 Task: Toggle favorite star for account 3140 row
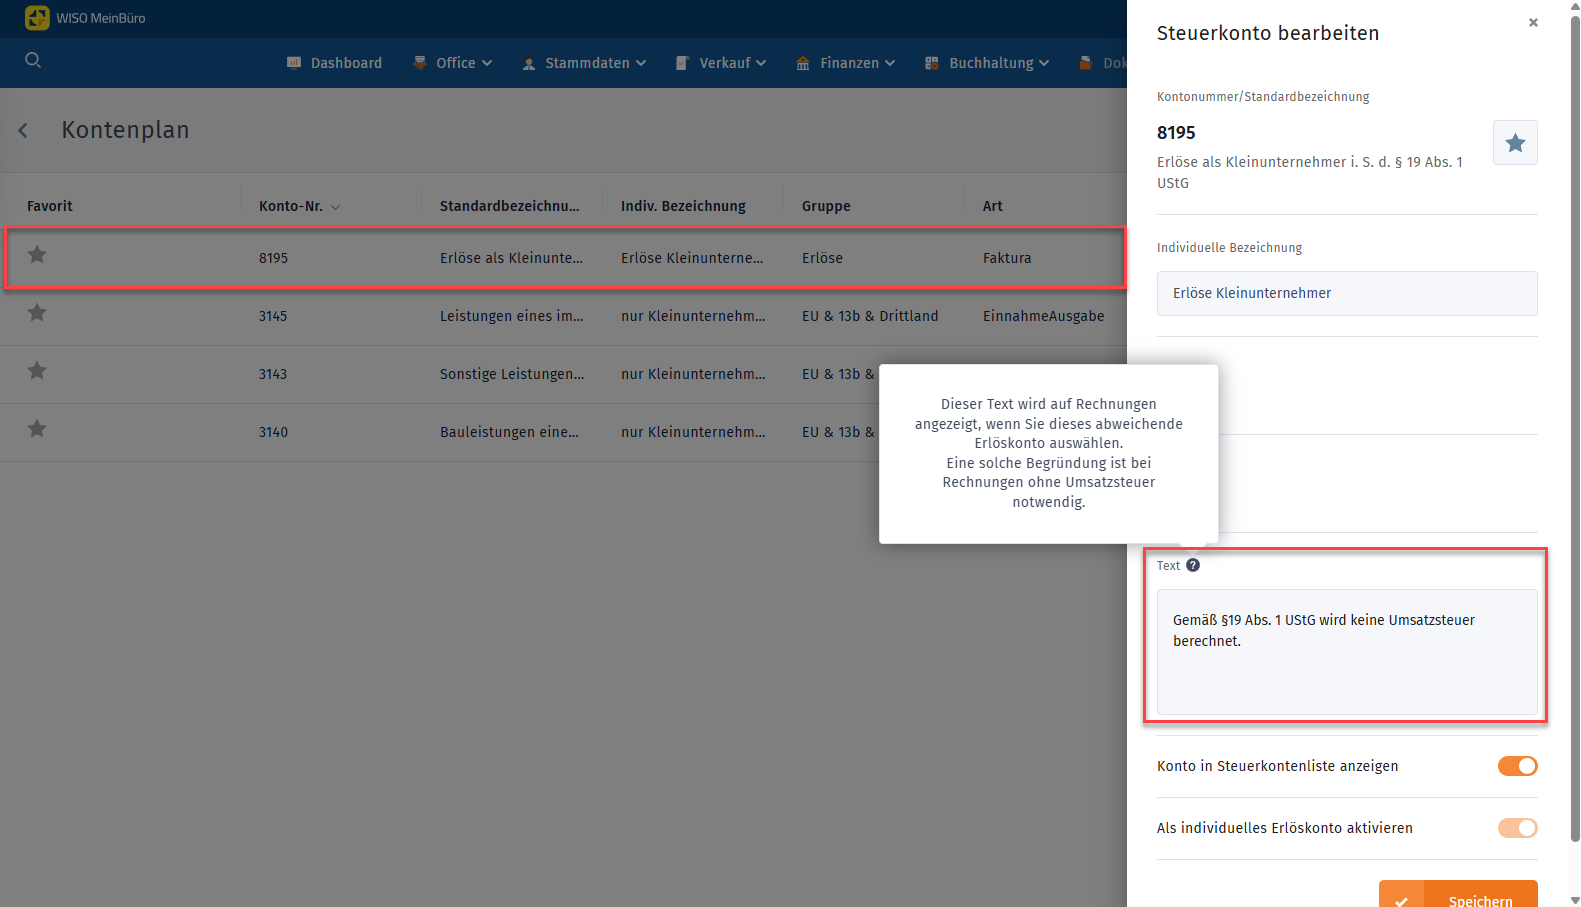tap(37, 429)
